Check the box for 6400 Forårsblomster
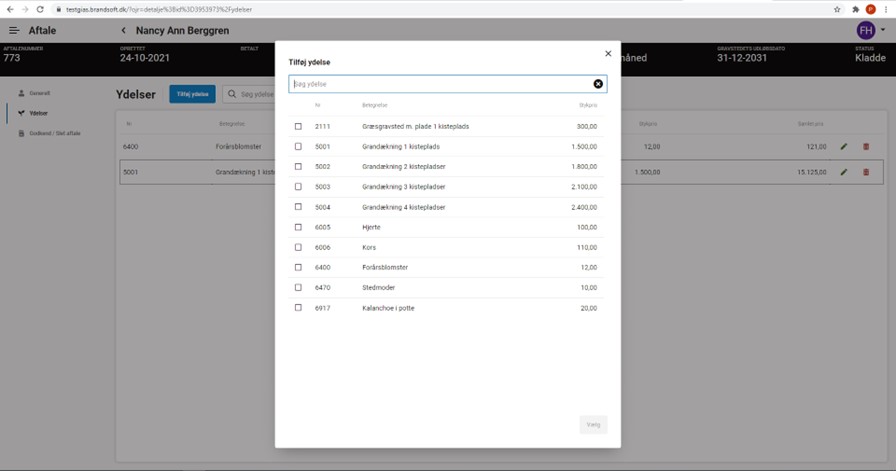This screenshot has width=896, height=471. (x=298, y=267)
